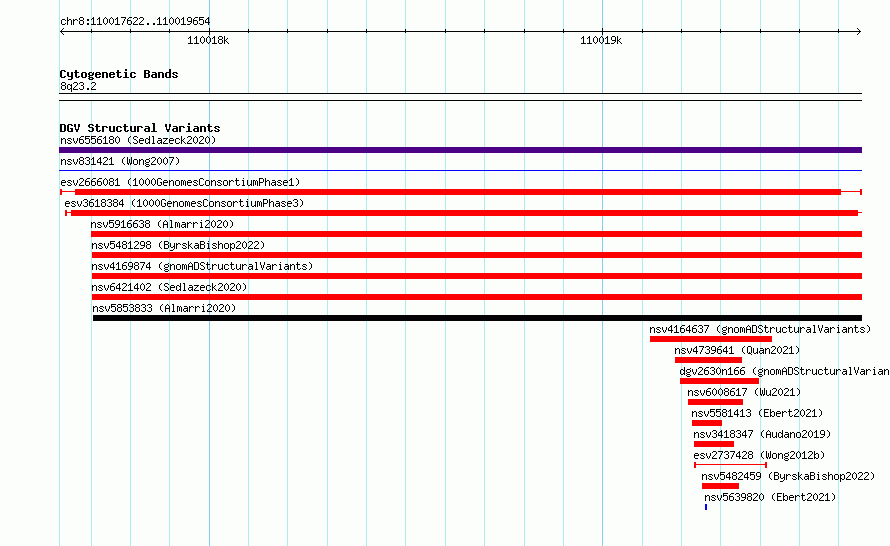Click the Cytogenetic Bands track title
The image size is (890, 546).
(x=119, y=74)
